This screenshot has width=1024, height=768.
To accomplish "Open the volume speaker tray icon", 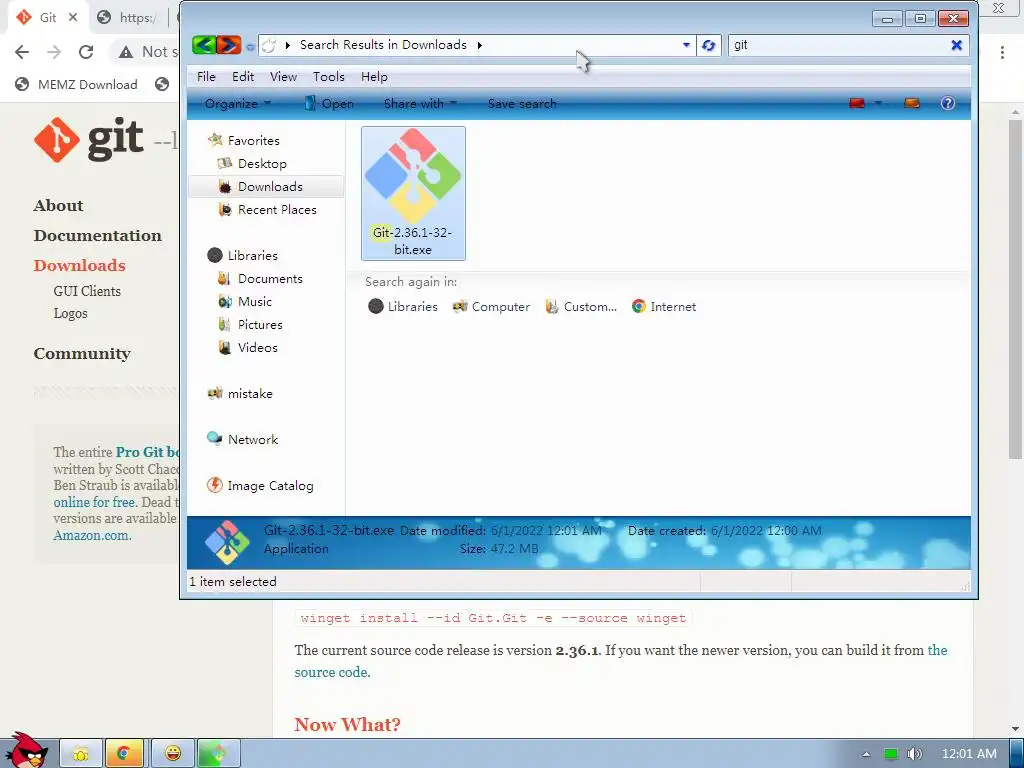I will click(x=915, y=754).
